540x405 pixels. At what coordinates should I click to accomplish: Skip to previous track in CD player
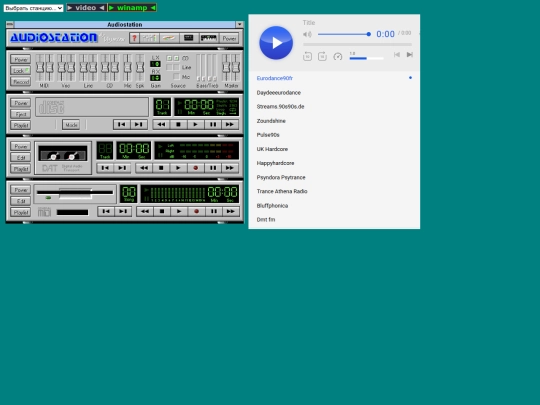coord(122,124)
